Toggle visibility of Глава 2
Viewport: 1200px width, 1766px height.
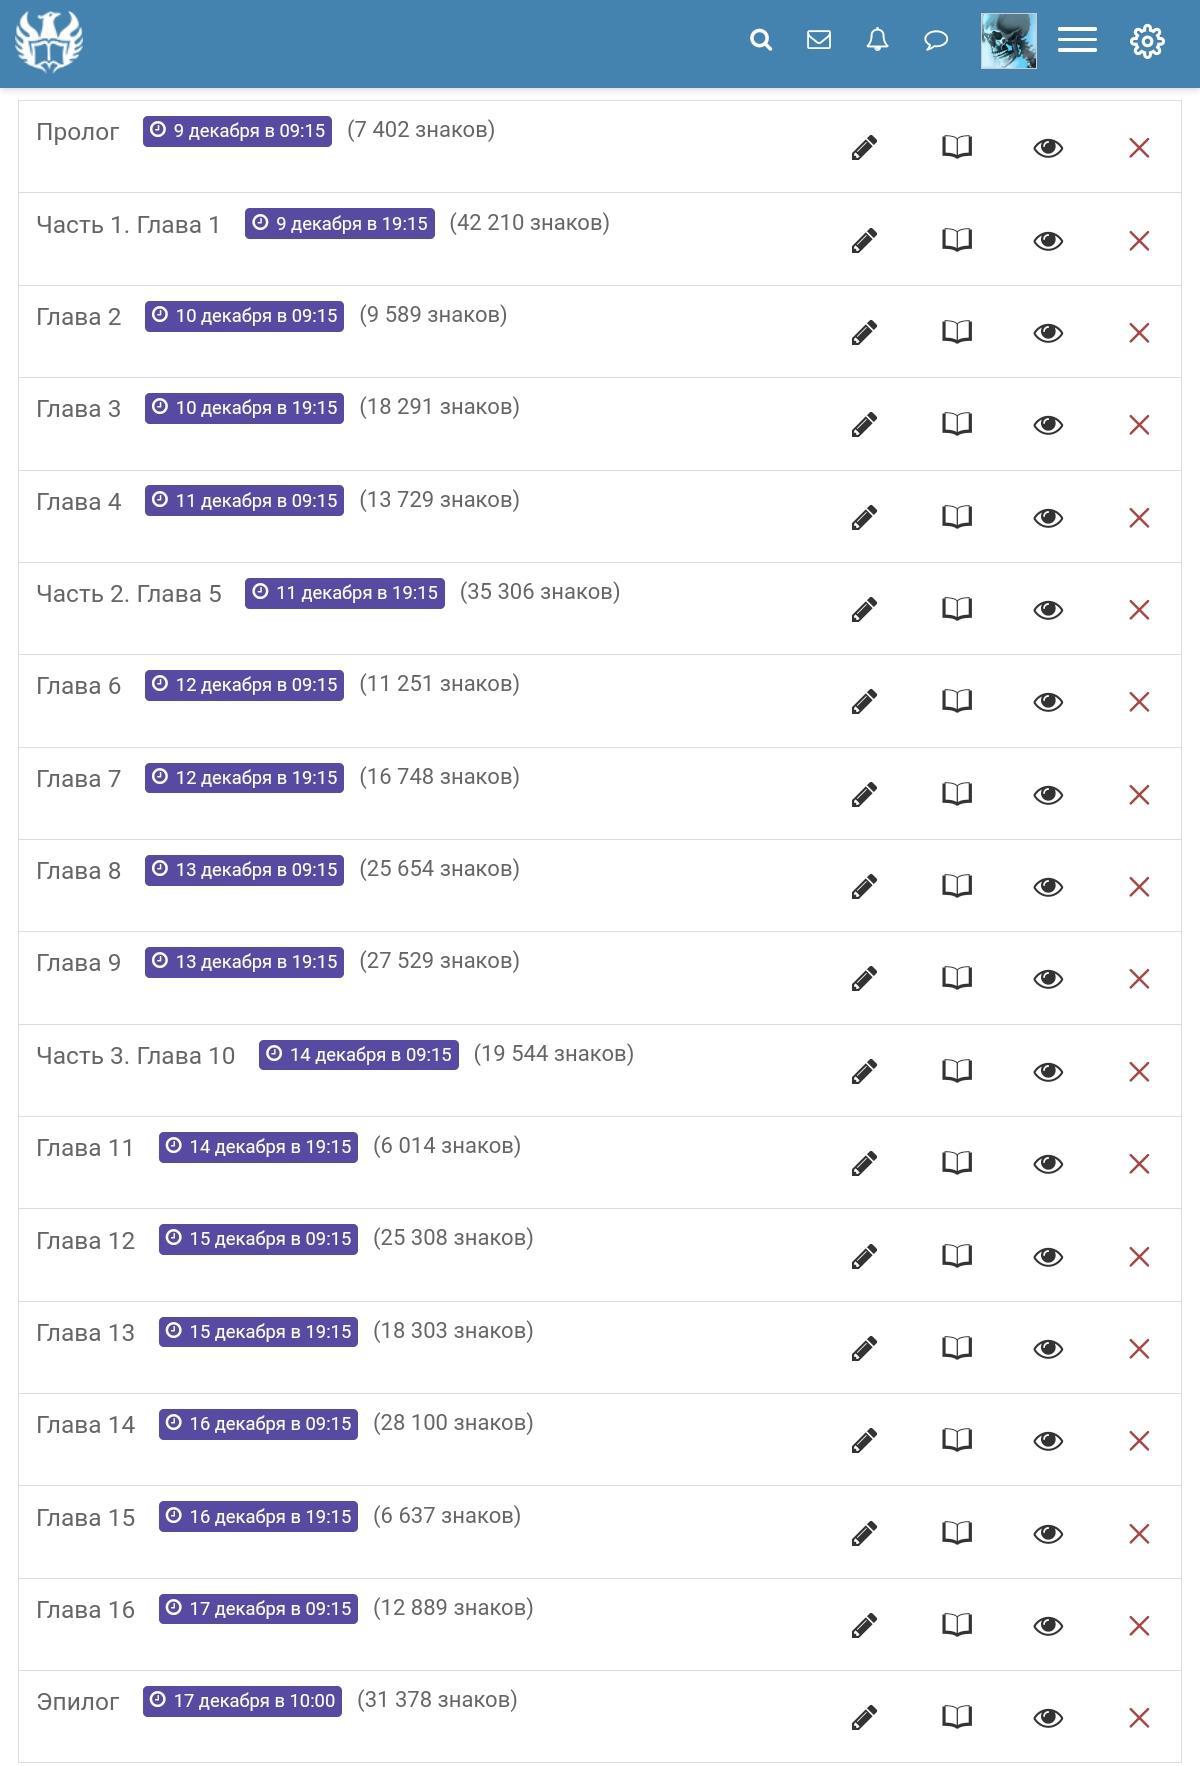pyautogui.click(x=1048, y=333)
